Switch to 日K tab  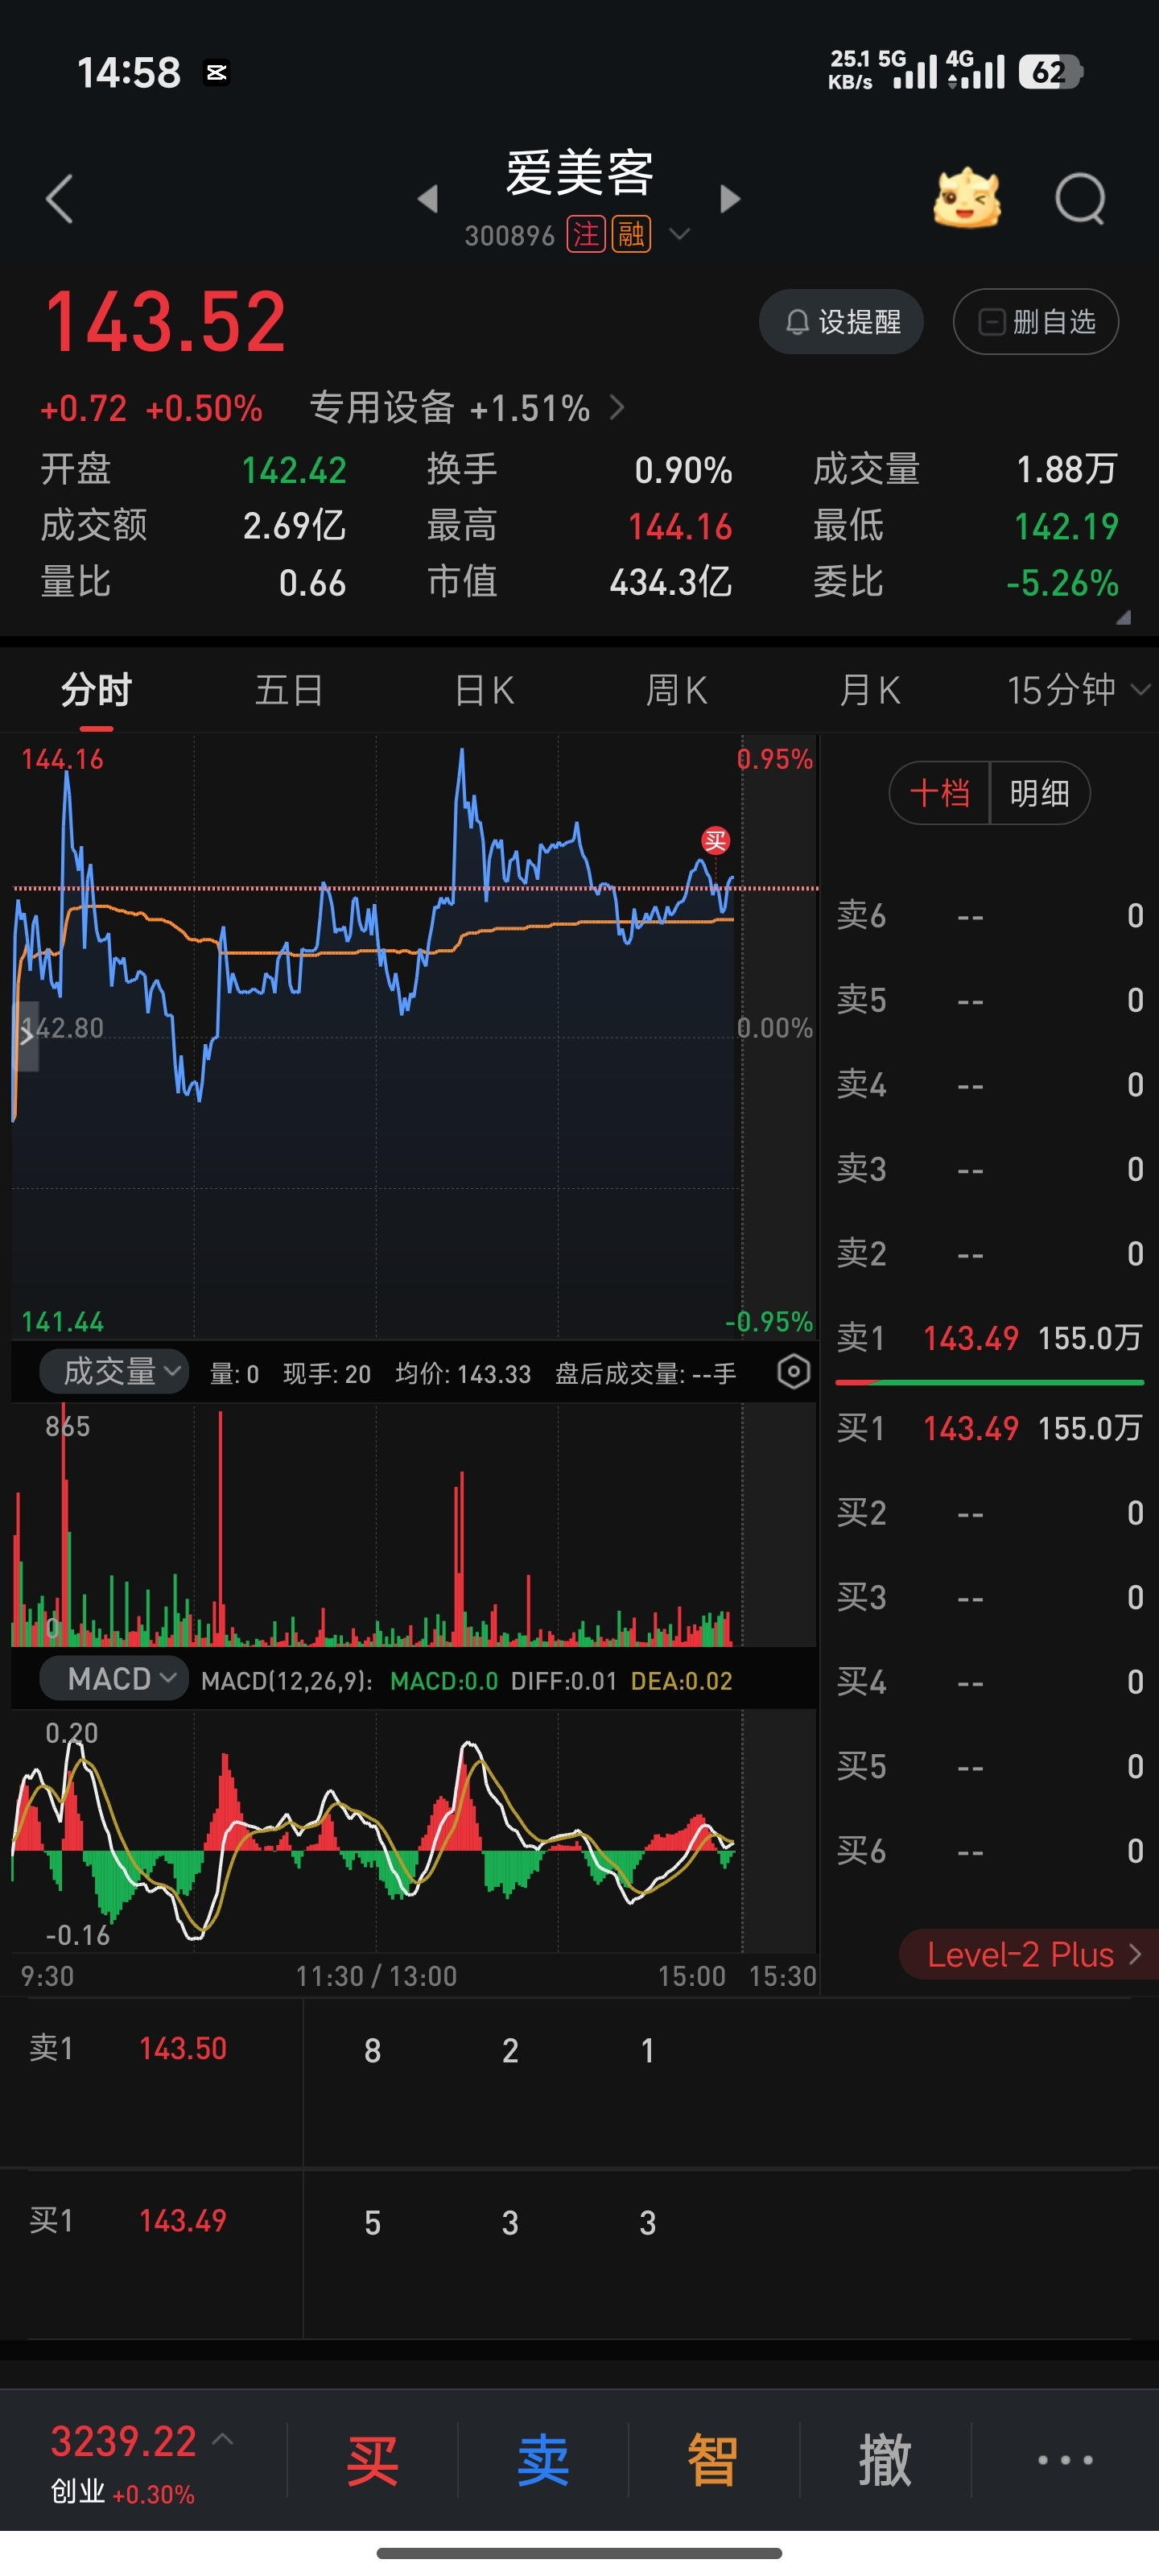click(484, 690)
